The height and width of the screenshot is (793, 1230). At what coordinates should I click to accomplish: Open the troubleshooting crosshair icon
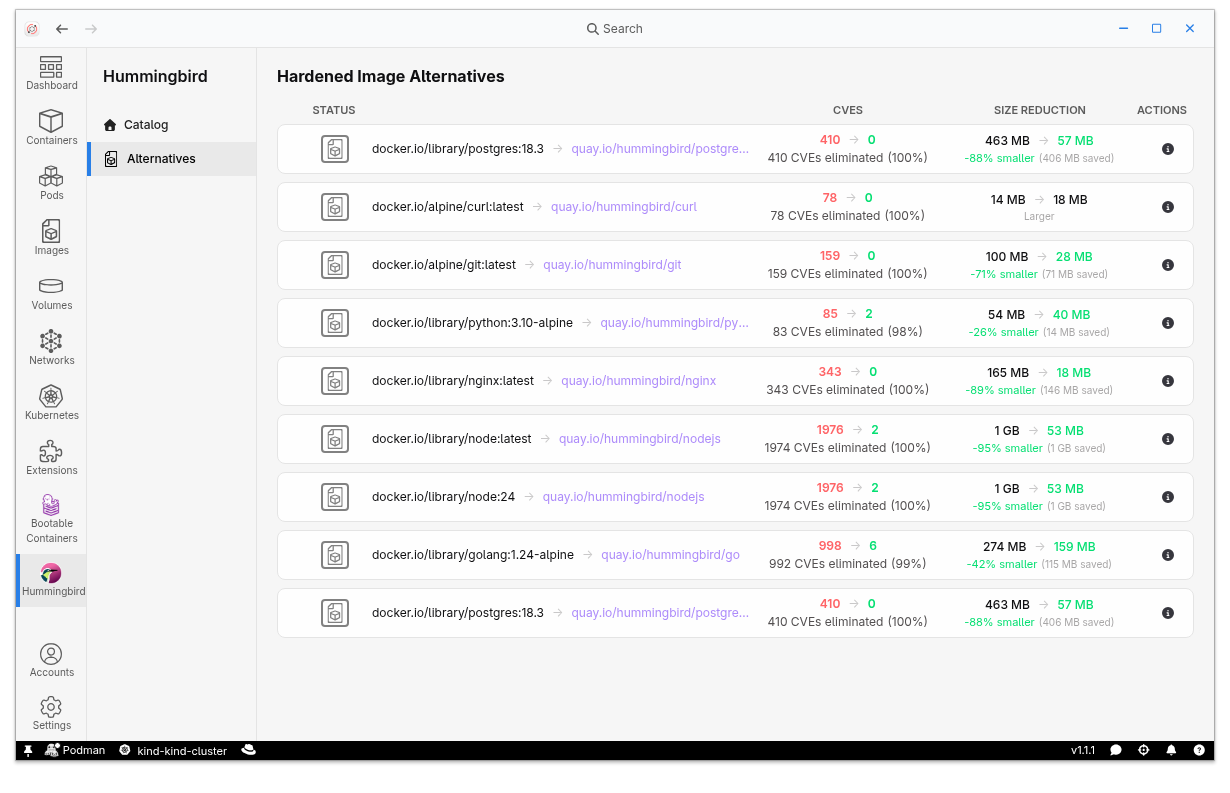[1144, 750]
